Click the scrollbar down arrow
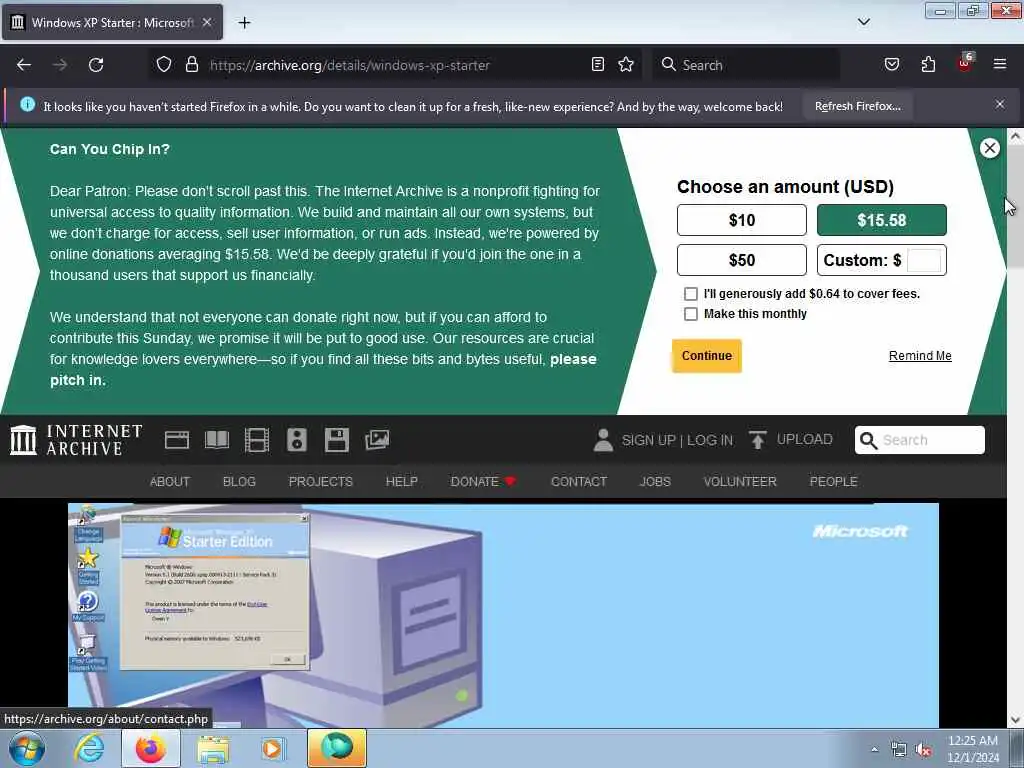1024x768 pixels. tap(1014, 720)
